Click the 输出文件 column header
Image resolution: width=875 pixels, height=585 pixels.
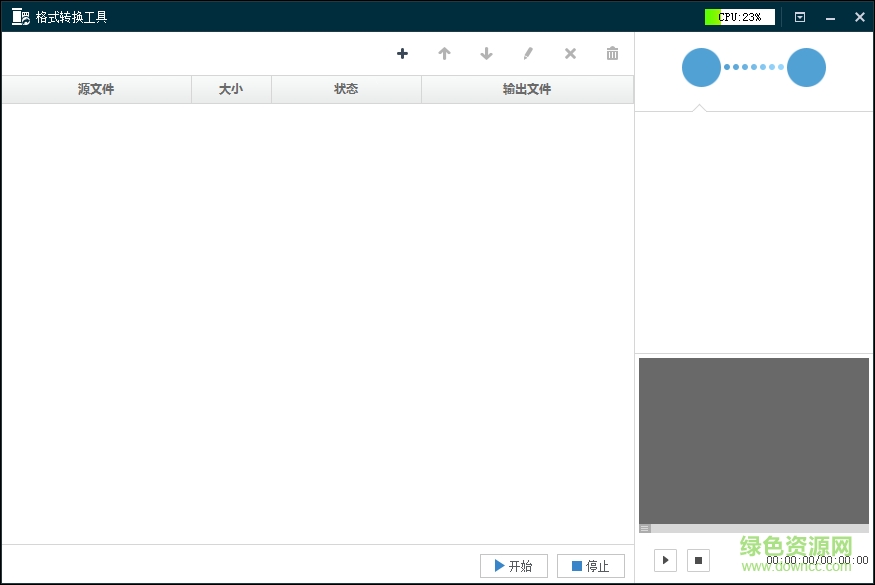[528, 89]
